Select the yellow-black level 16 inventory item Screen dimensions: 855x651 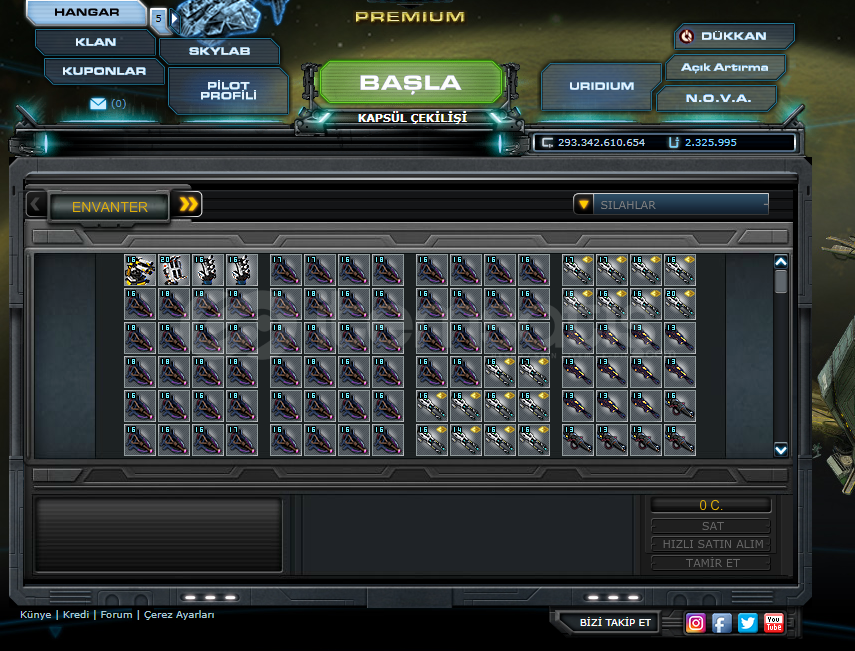point(140,270)
